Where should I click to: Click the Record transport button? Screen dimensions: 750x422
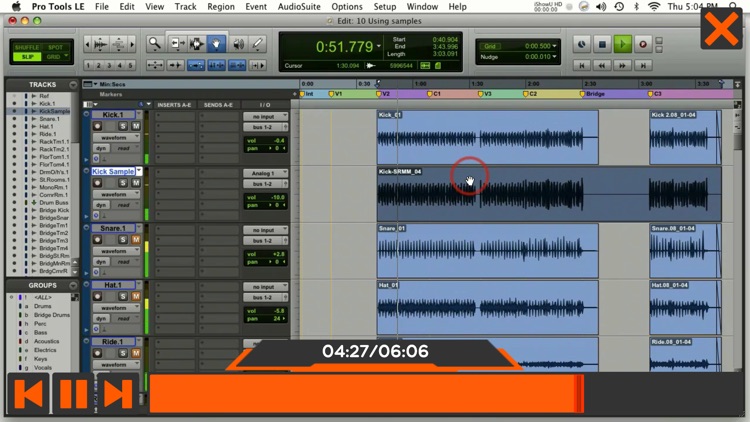click(x=643, y=44)
